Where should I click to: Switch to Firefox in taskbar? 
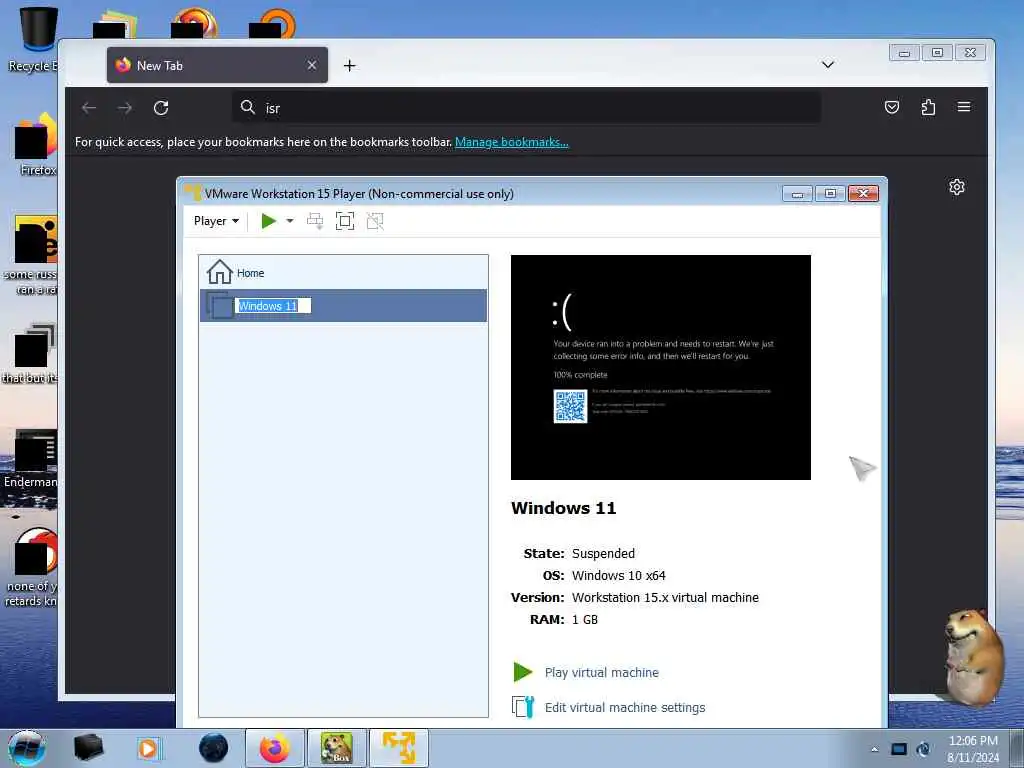[x=275, y=748]
